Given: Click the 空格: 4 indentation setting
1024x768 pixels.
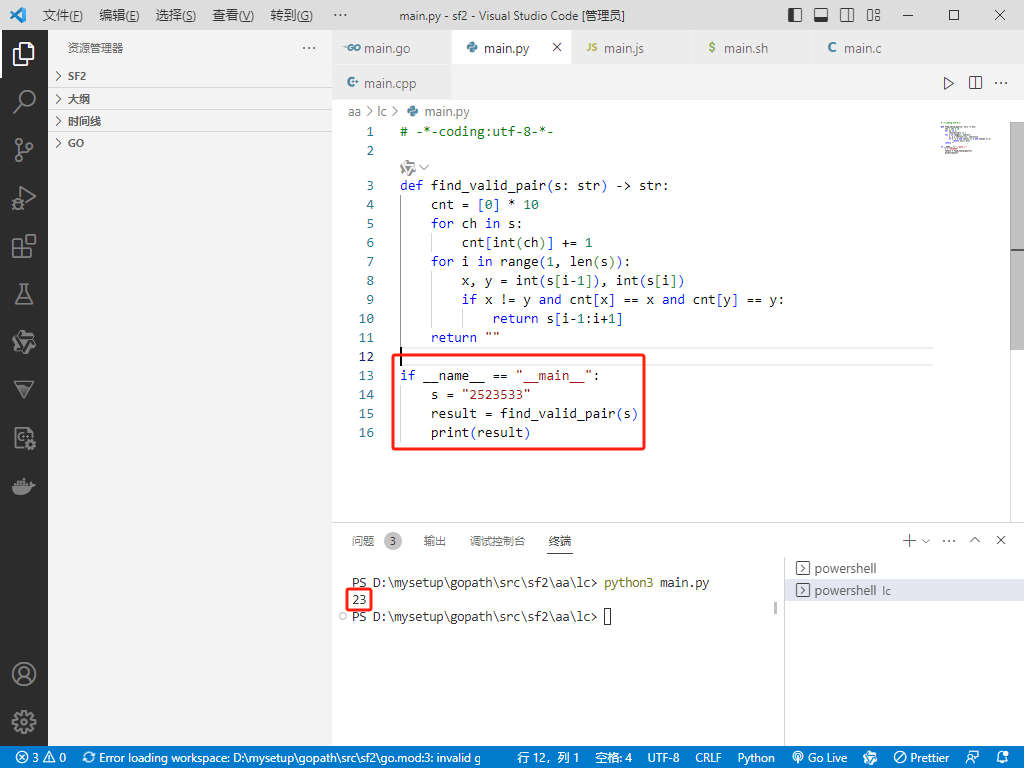Looking at the screenshot, I should pos(613,758).
